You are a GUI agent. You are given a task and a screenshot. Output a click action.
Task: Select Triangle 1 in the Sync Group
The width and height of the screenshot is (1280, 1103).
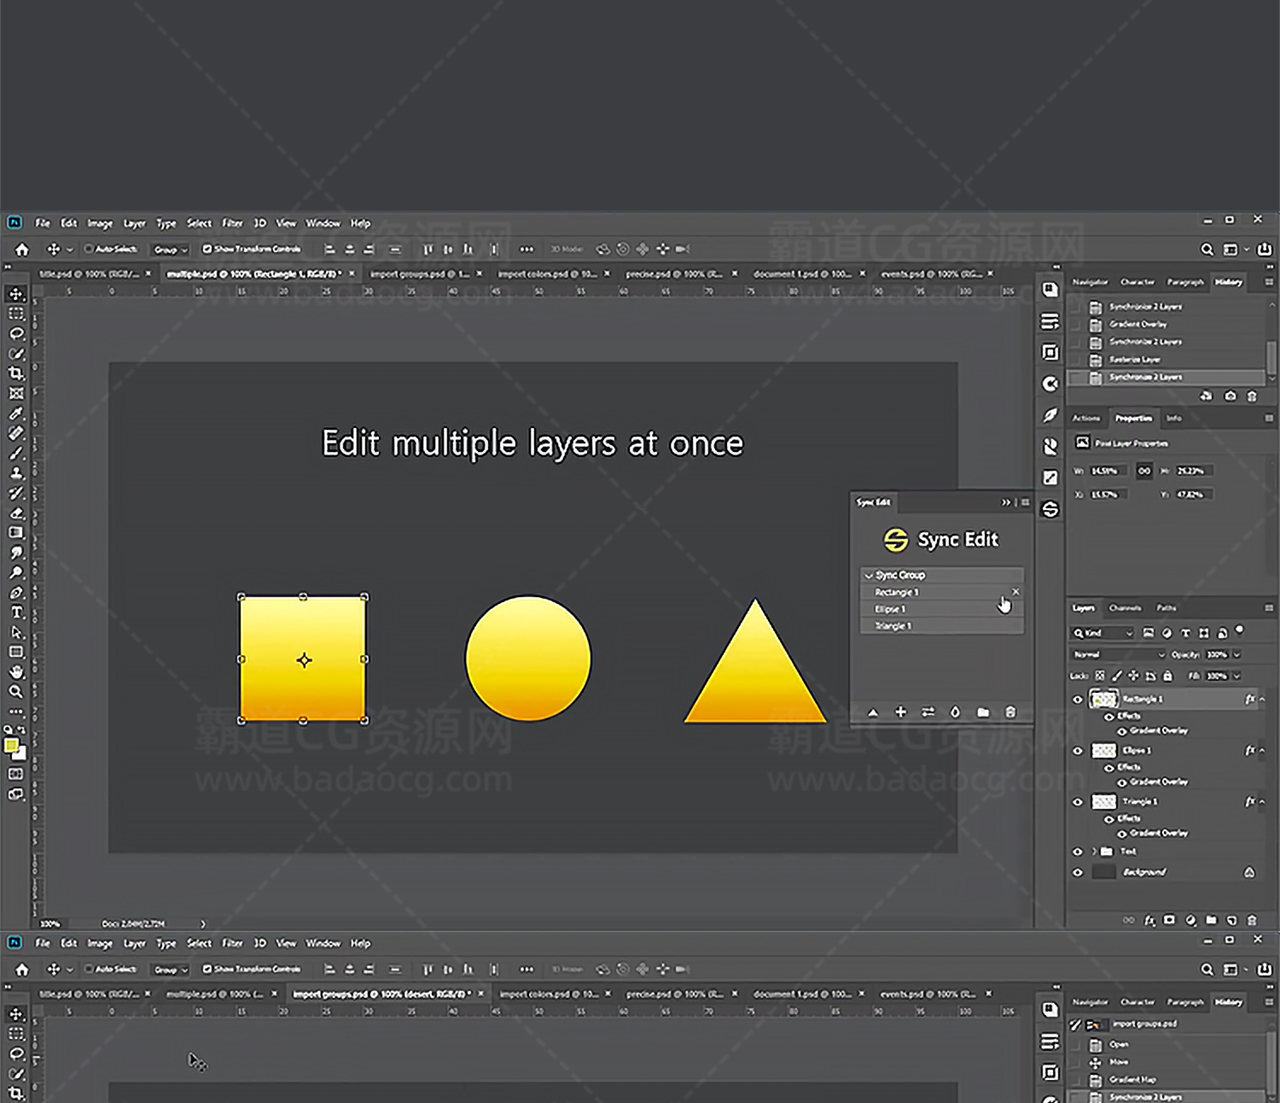pyautogui.click(x=893, y=626)
